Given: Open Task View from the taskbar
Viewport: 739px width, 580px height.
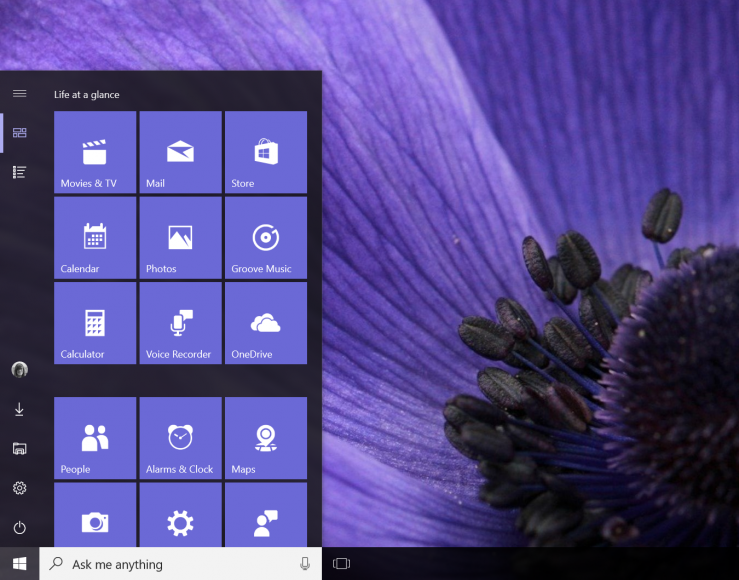Looking at the screenshot, I should (x=341, y=564).
